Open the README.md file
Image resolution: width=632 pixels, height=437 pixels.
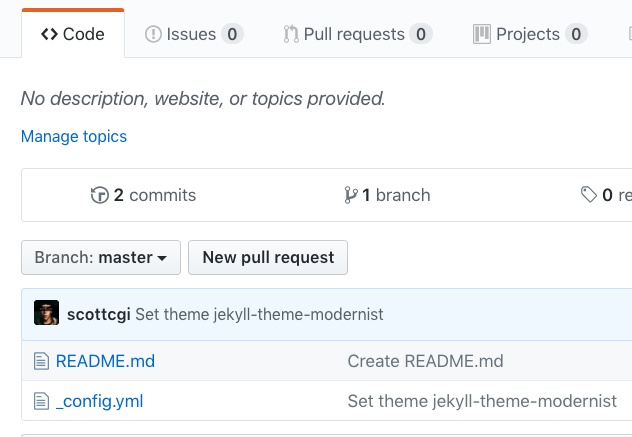[105, 361]
